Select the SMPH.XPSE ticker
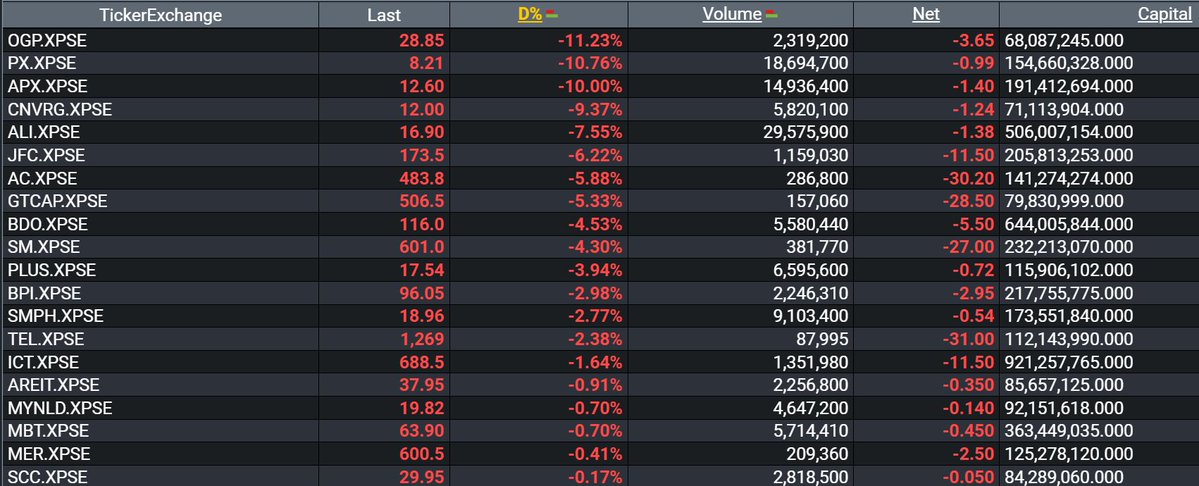This screenshot has width=1199, height=486. point(56,316)
